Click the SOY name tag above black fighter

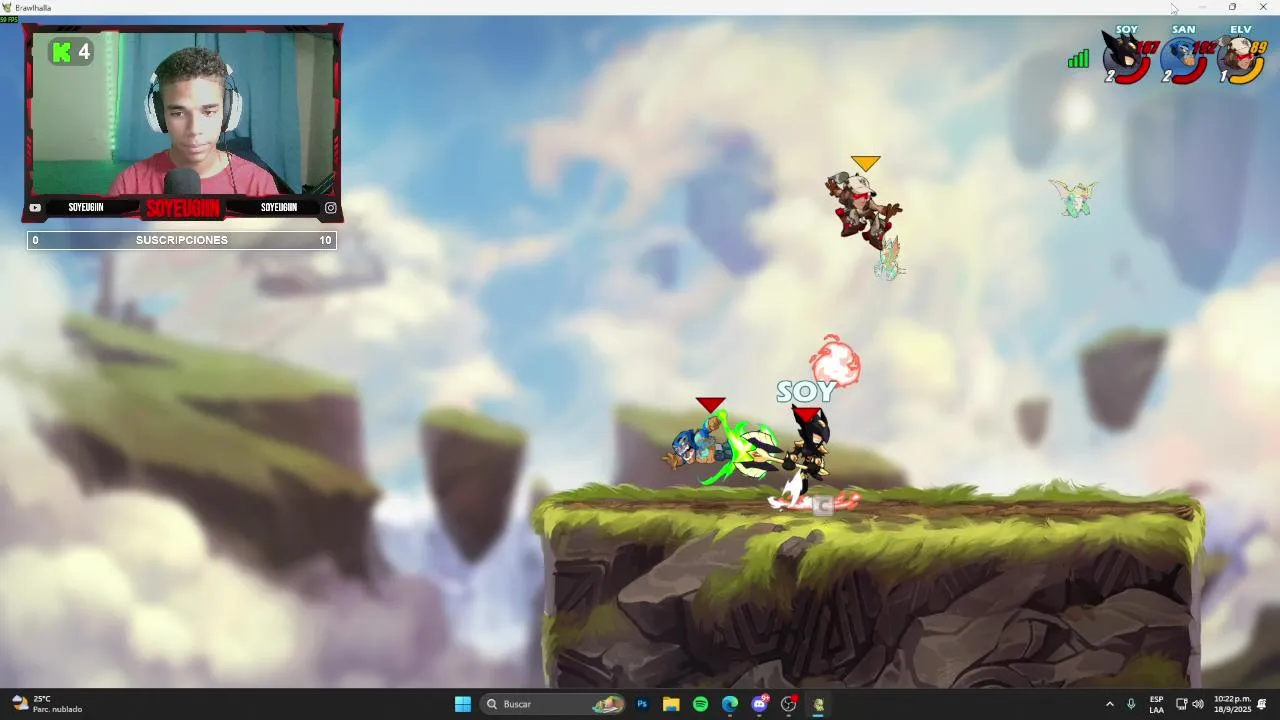coord(806,392)
